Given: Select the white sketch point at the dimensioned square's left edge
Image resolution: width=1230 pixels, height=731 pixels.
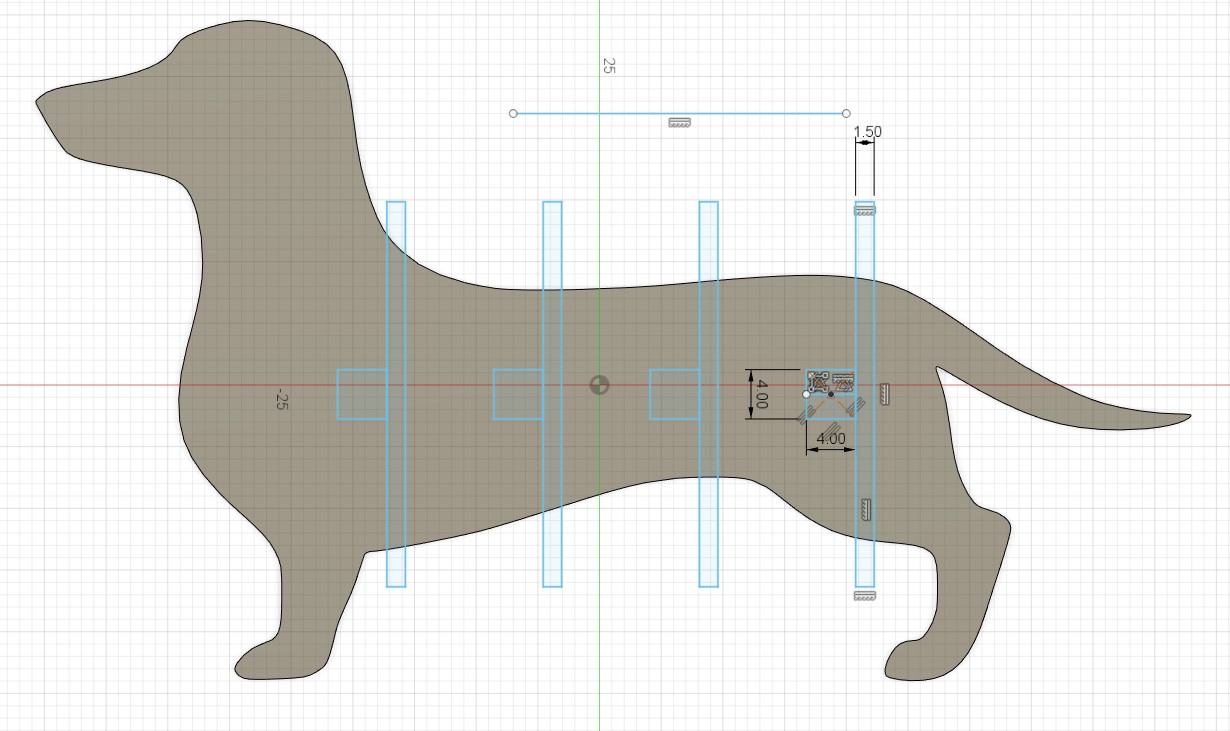Looking at the screenshot, I should (x=807, y=394).
